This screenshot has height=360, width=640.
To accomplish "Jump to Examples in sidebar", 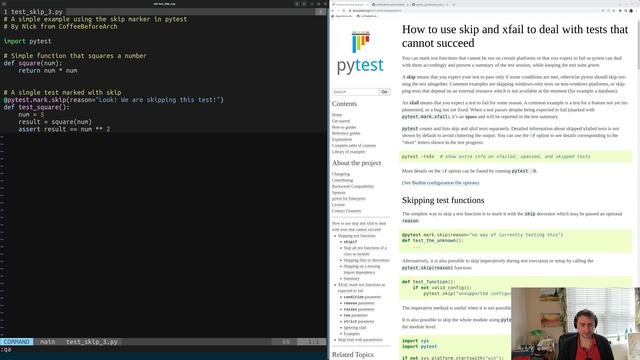I will (351, 333).
